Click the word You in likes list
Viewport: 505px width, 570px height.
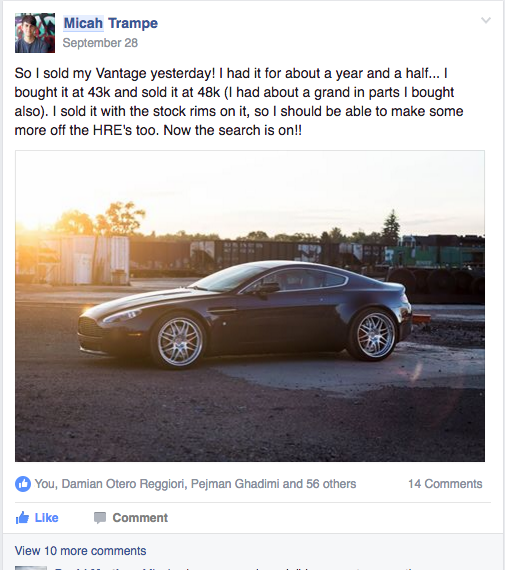tap(46, 484)
